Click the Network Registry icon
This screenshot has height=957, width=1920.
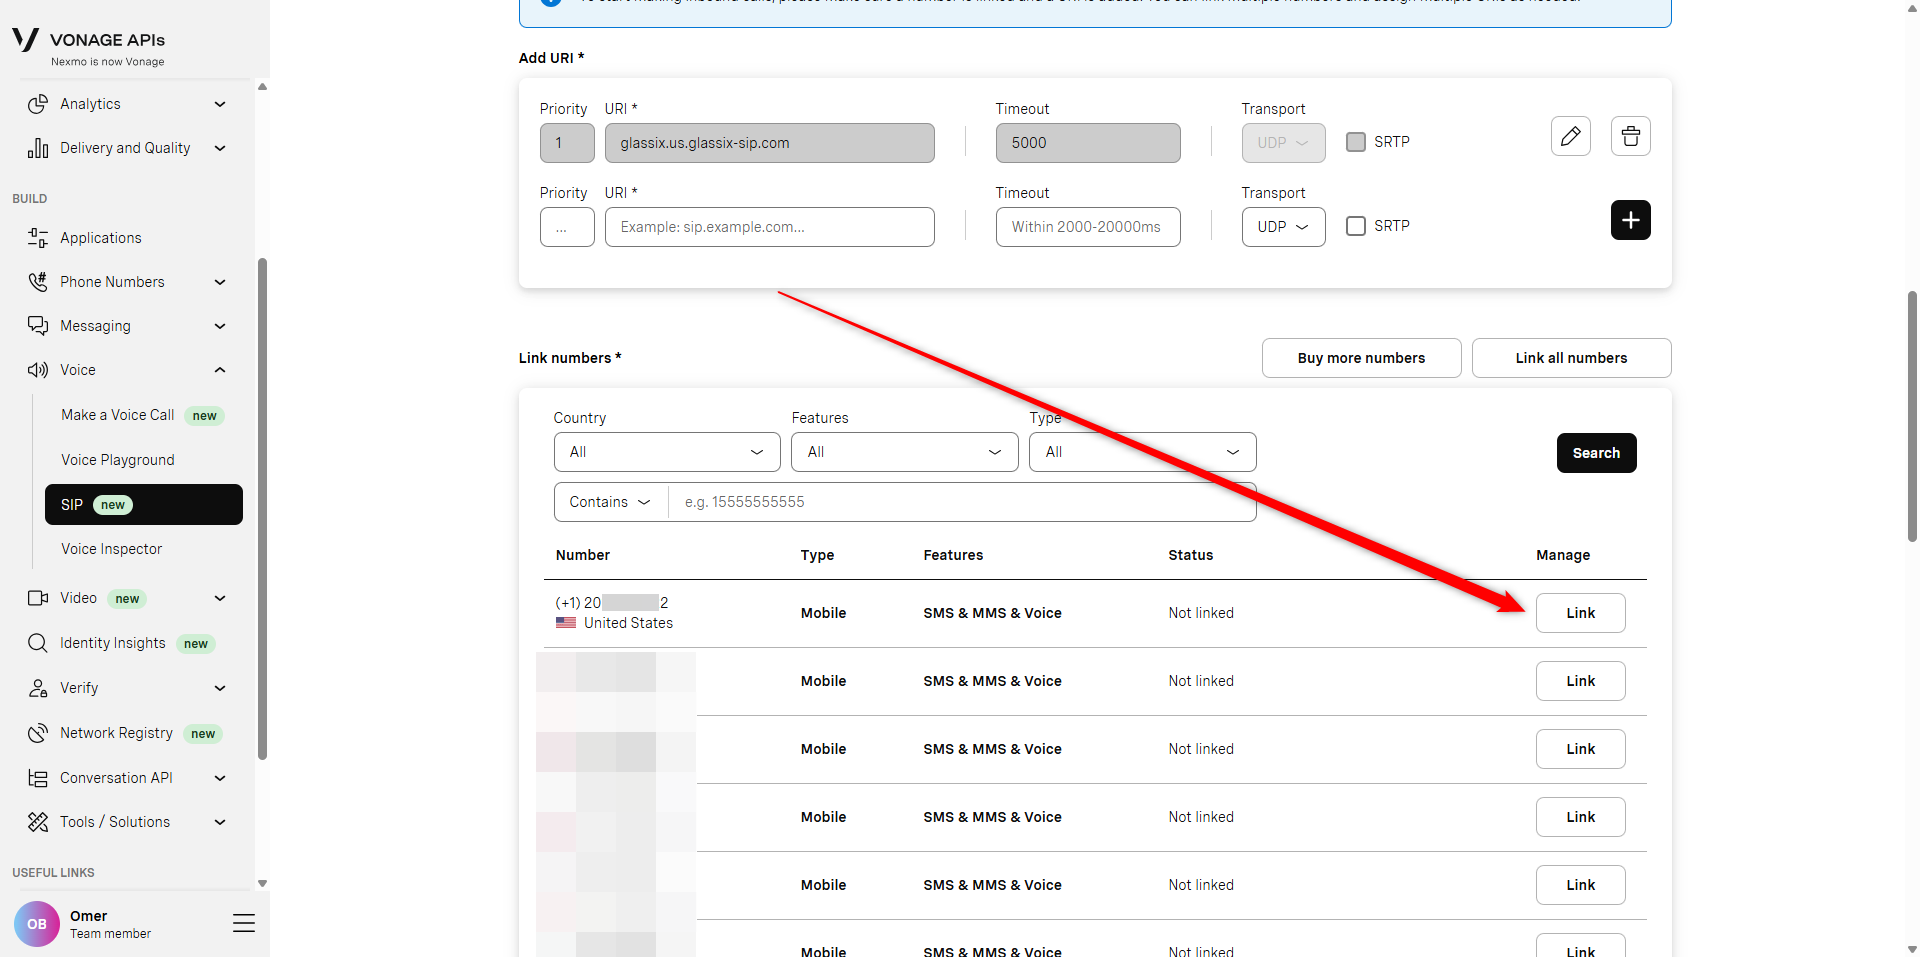tap(38, 733)
